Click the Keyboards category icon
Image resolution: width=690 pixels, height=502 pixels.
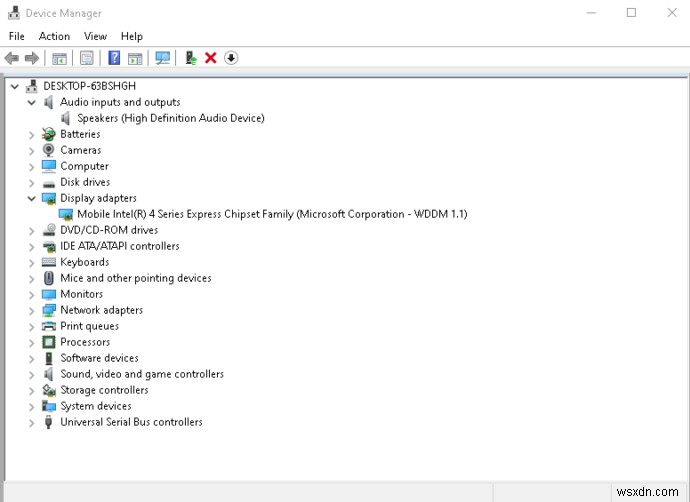[49, 262]
